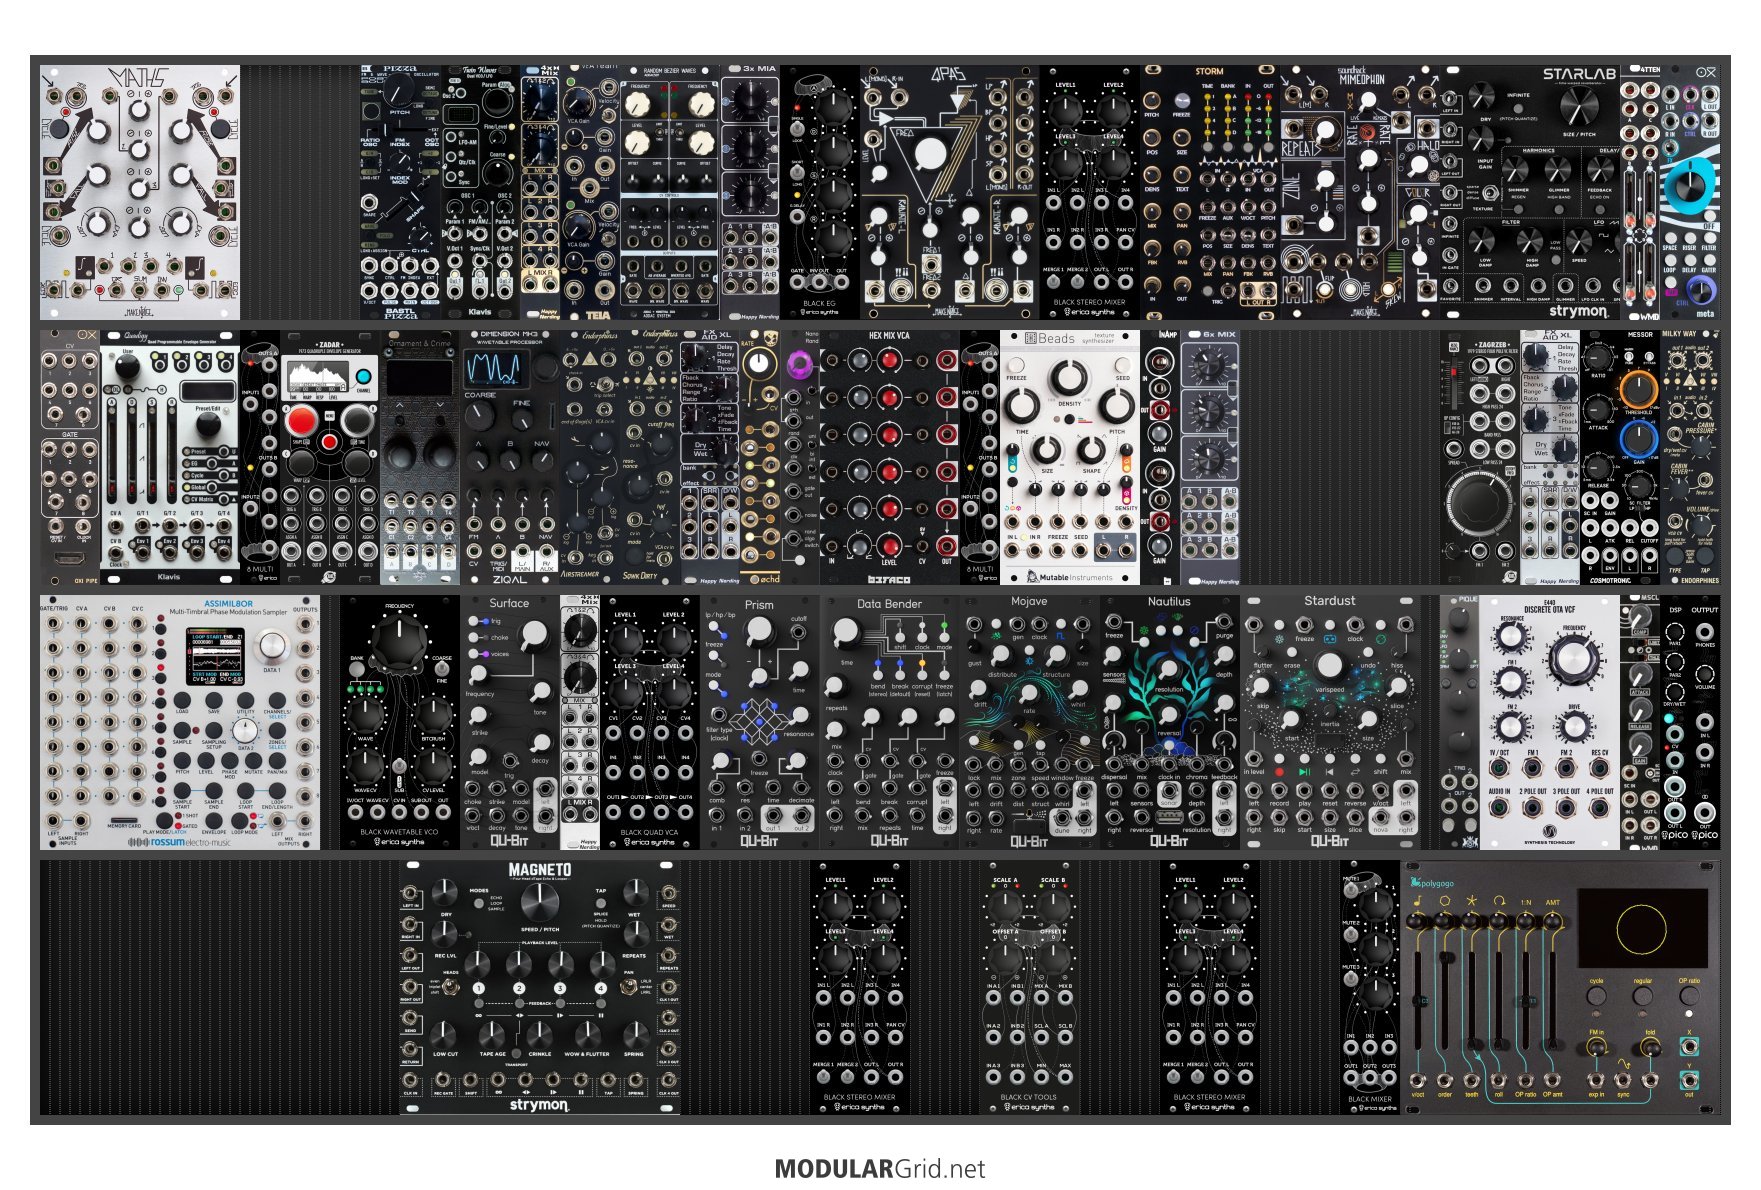Click the large red button on Zadar
This screenshot has width=1761, height=1190.
pos(301,422)
